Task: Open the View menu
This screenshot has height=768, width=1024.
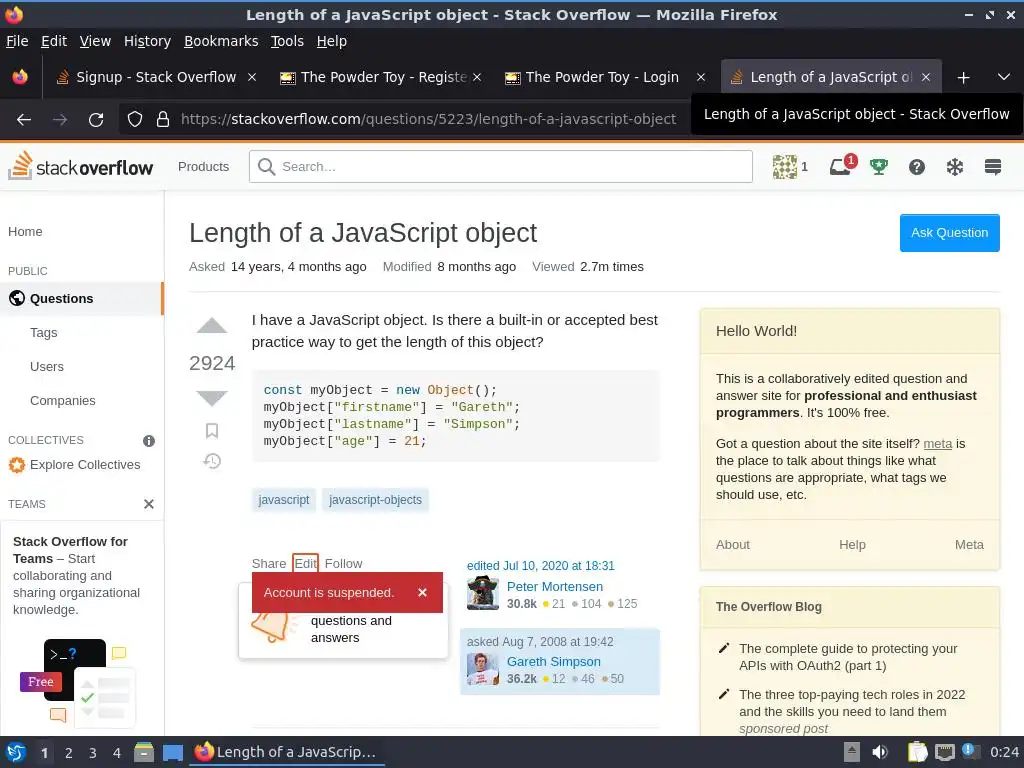Action: [95, 41]
